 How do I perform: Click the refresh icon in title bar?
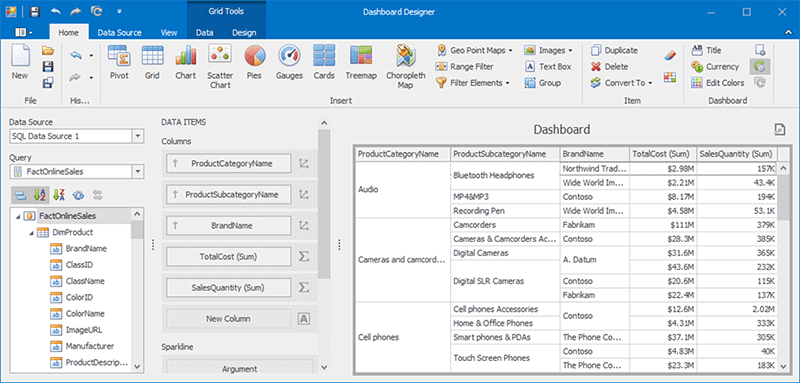(x=95, y=11)
